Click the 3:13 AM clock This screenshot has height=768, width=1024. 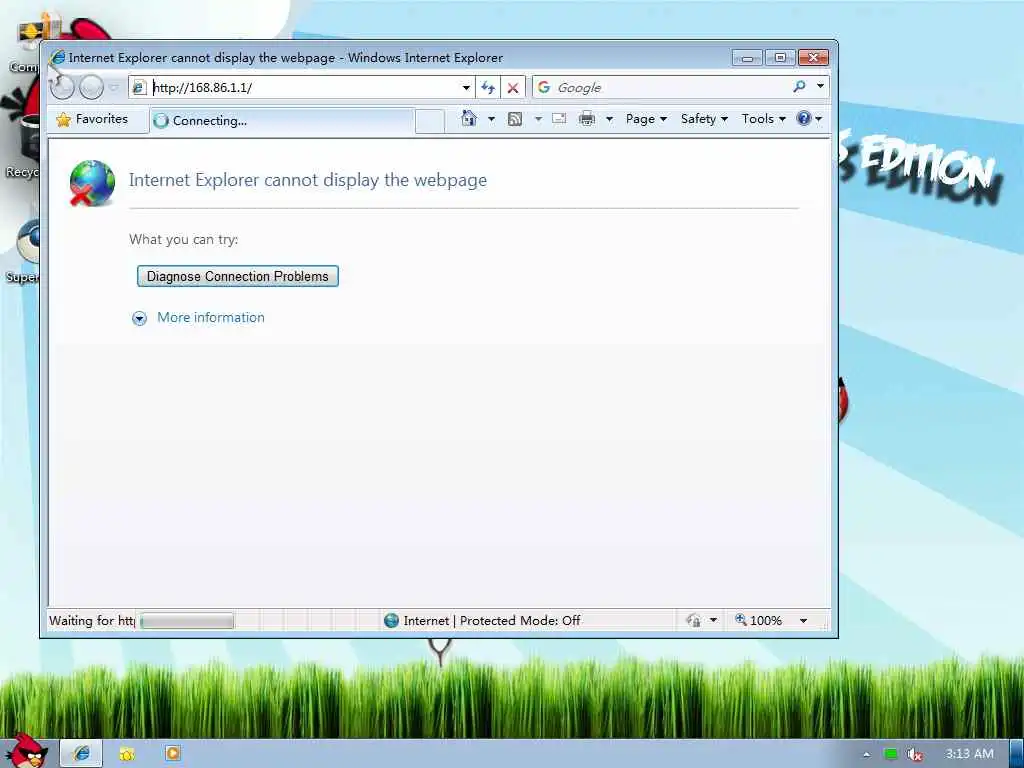point(970,754)
